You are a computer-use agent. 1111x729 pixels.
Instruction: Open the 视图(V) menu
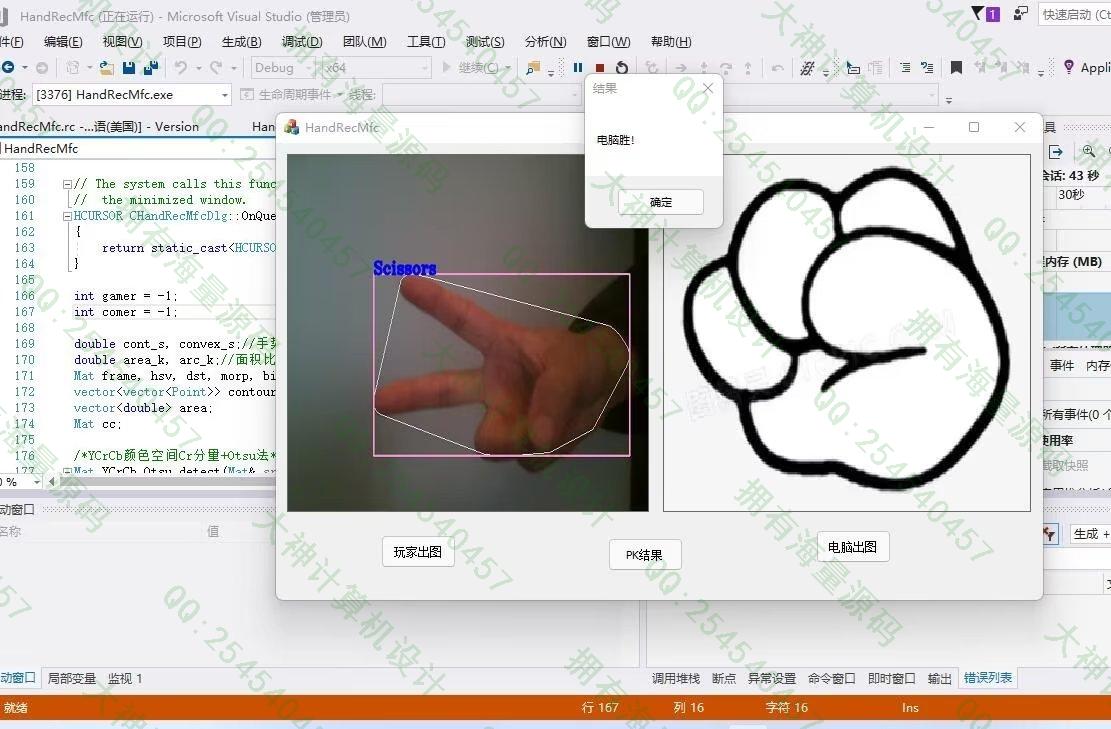pyautogui.click(x=123, y=42)
